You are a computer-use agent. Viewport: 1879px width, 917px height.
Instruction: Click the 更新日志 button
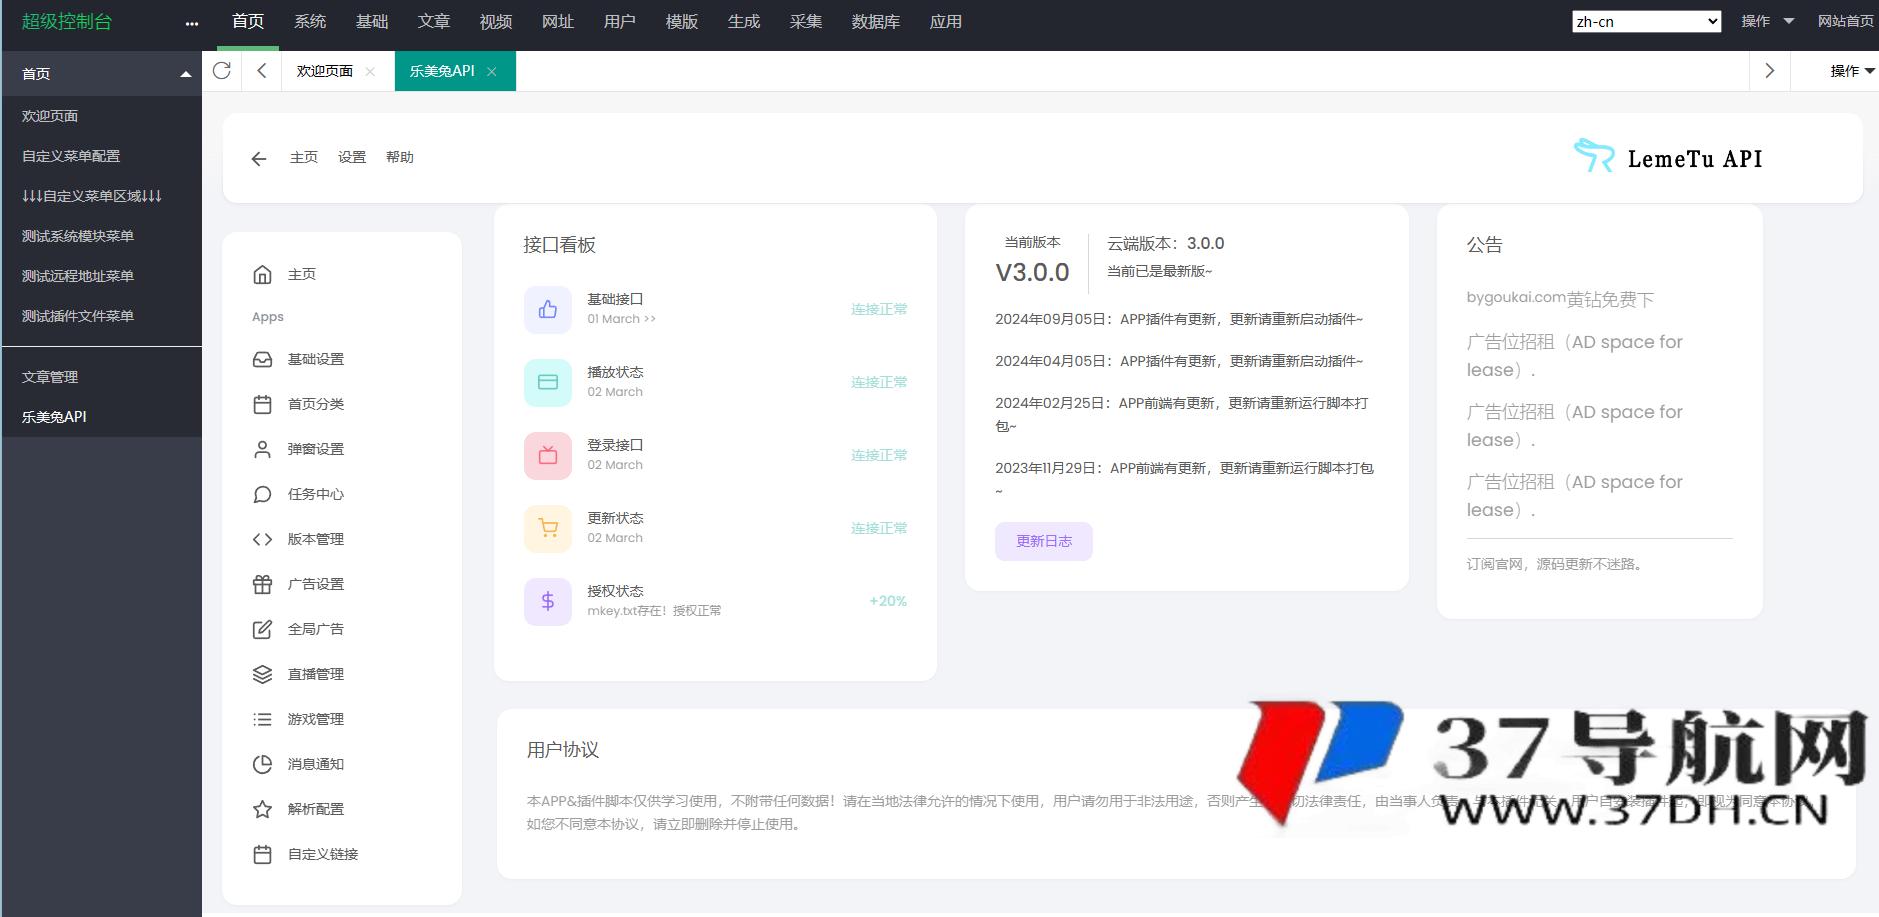click(1042, 541)
